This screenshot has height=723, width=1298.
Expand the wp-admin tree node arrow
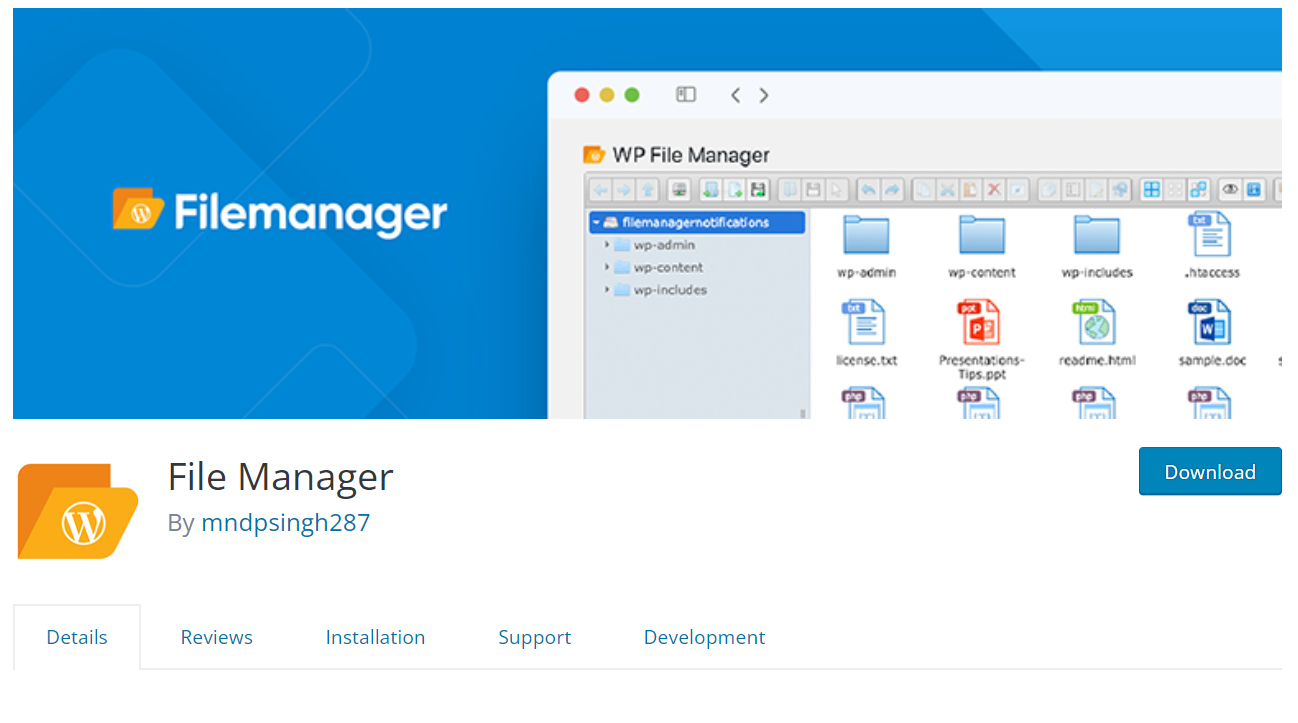(606, 245)
